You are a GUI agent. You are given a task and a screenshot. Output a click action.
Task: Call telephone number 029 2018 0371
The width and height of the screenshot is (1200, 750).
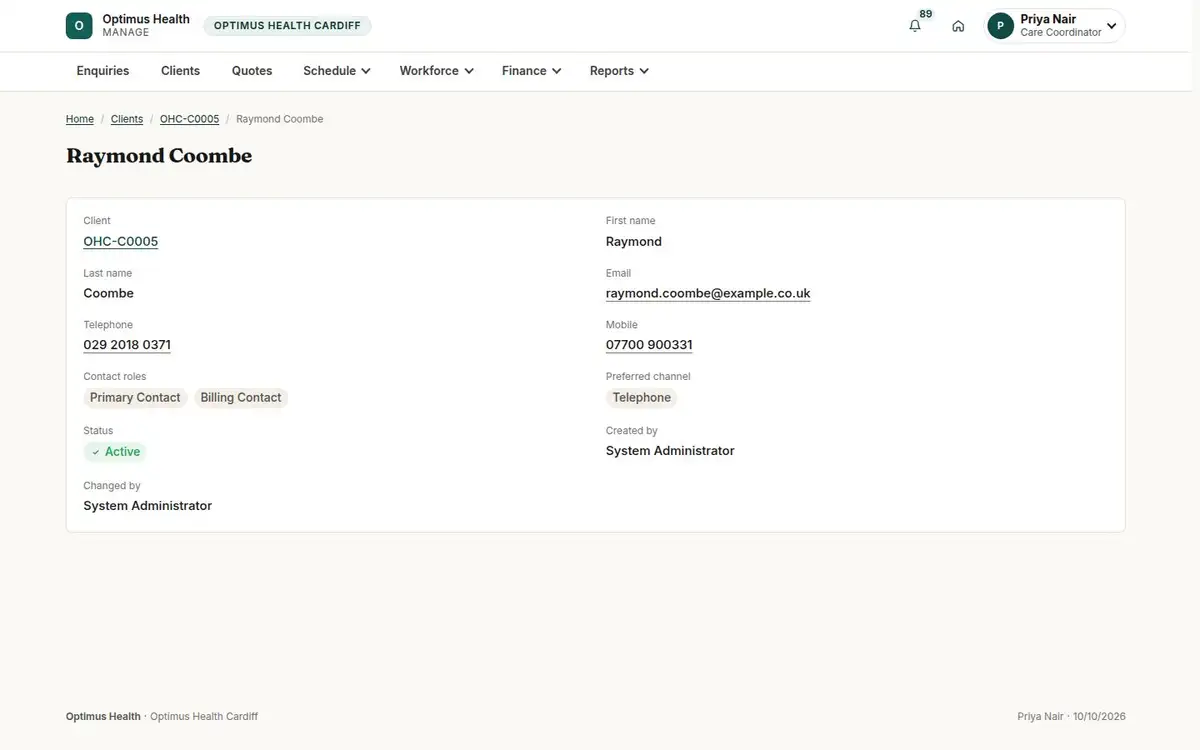click(x=127, y=345)
